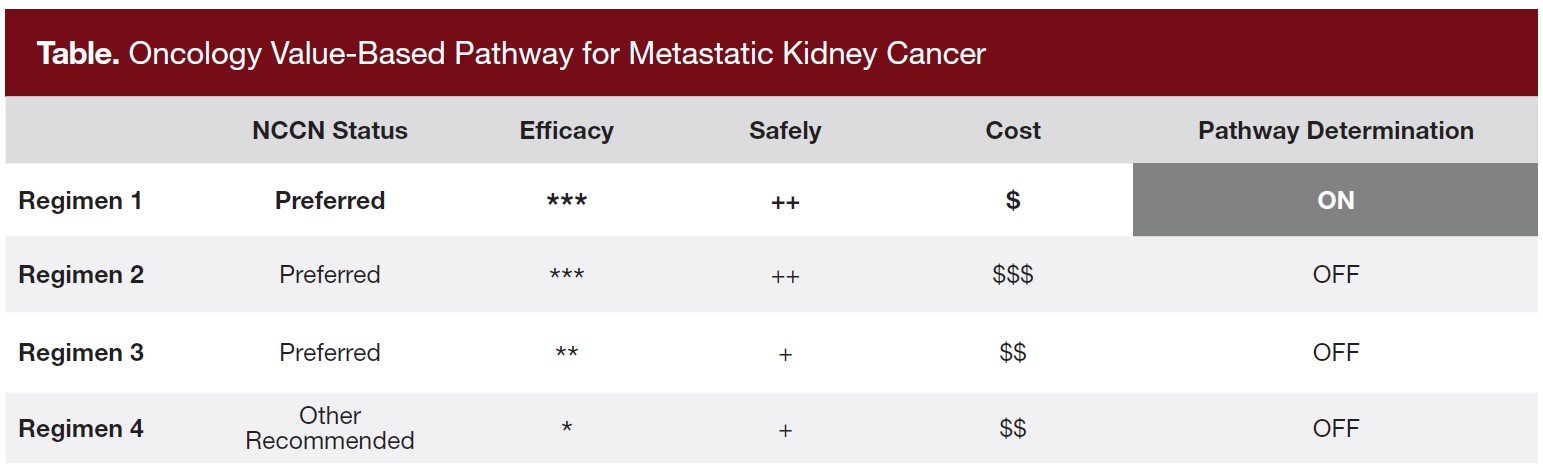
Task: Click the Cost column header
Action: click(1013, 131)
